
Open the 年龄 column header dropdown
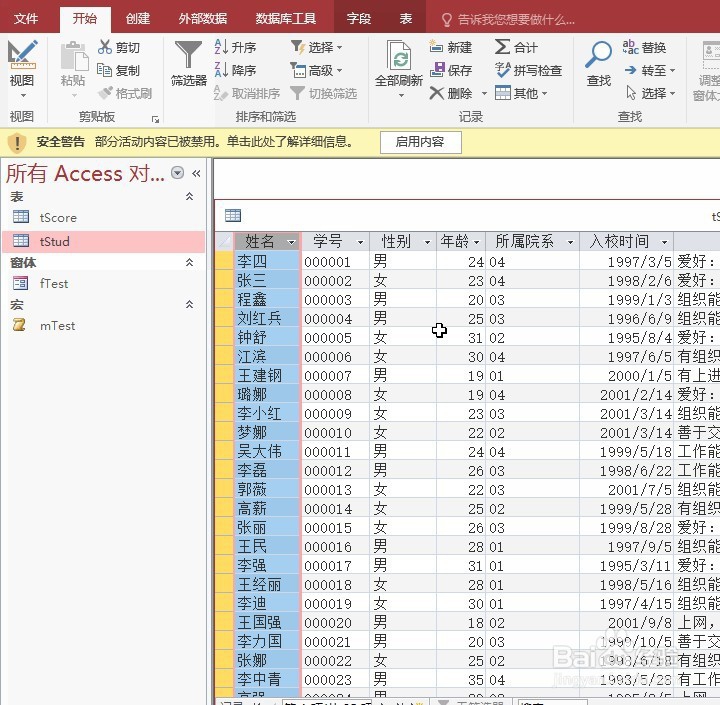tap(476, 242)
